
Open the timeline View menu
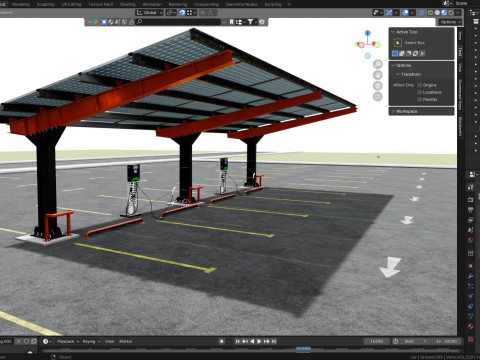coord(109,342)
